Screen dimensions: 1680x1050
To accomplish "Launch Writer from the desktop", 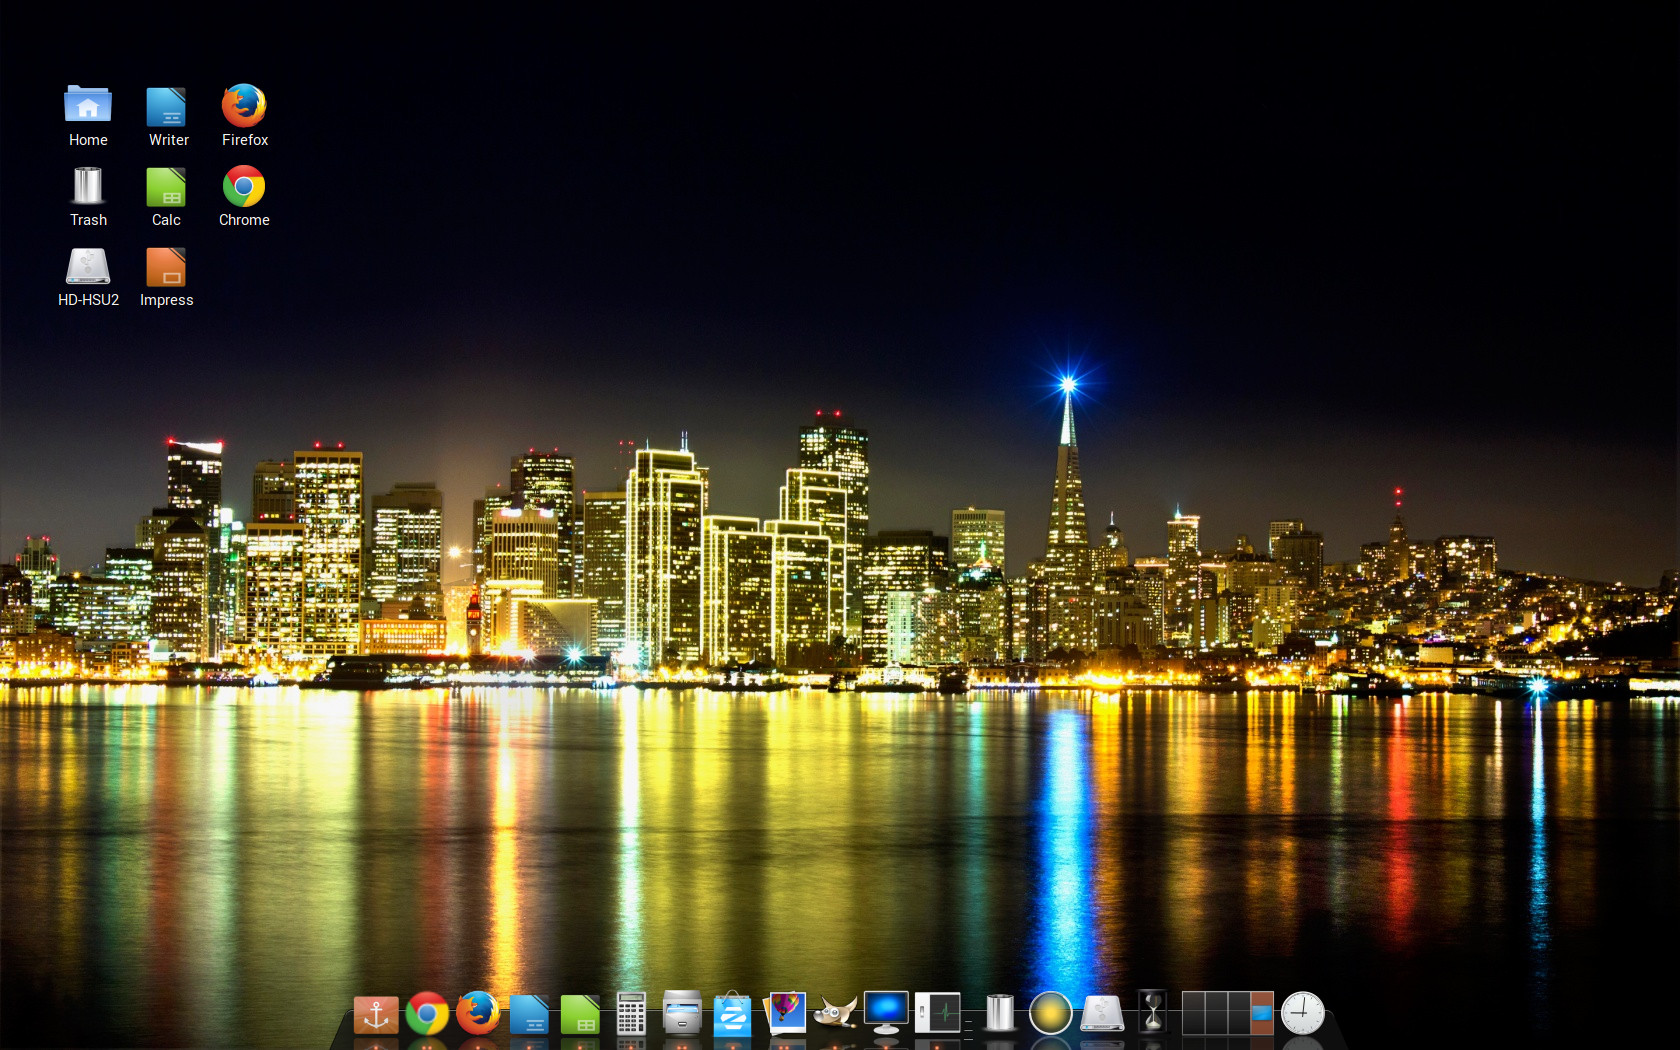I will point(166,106).
